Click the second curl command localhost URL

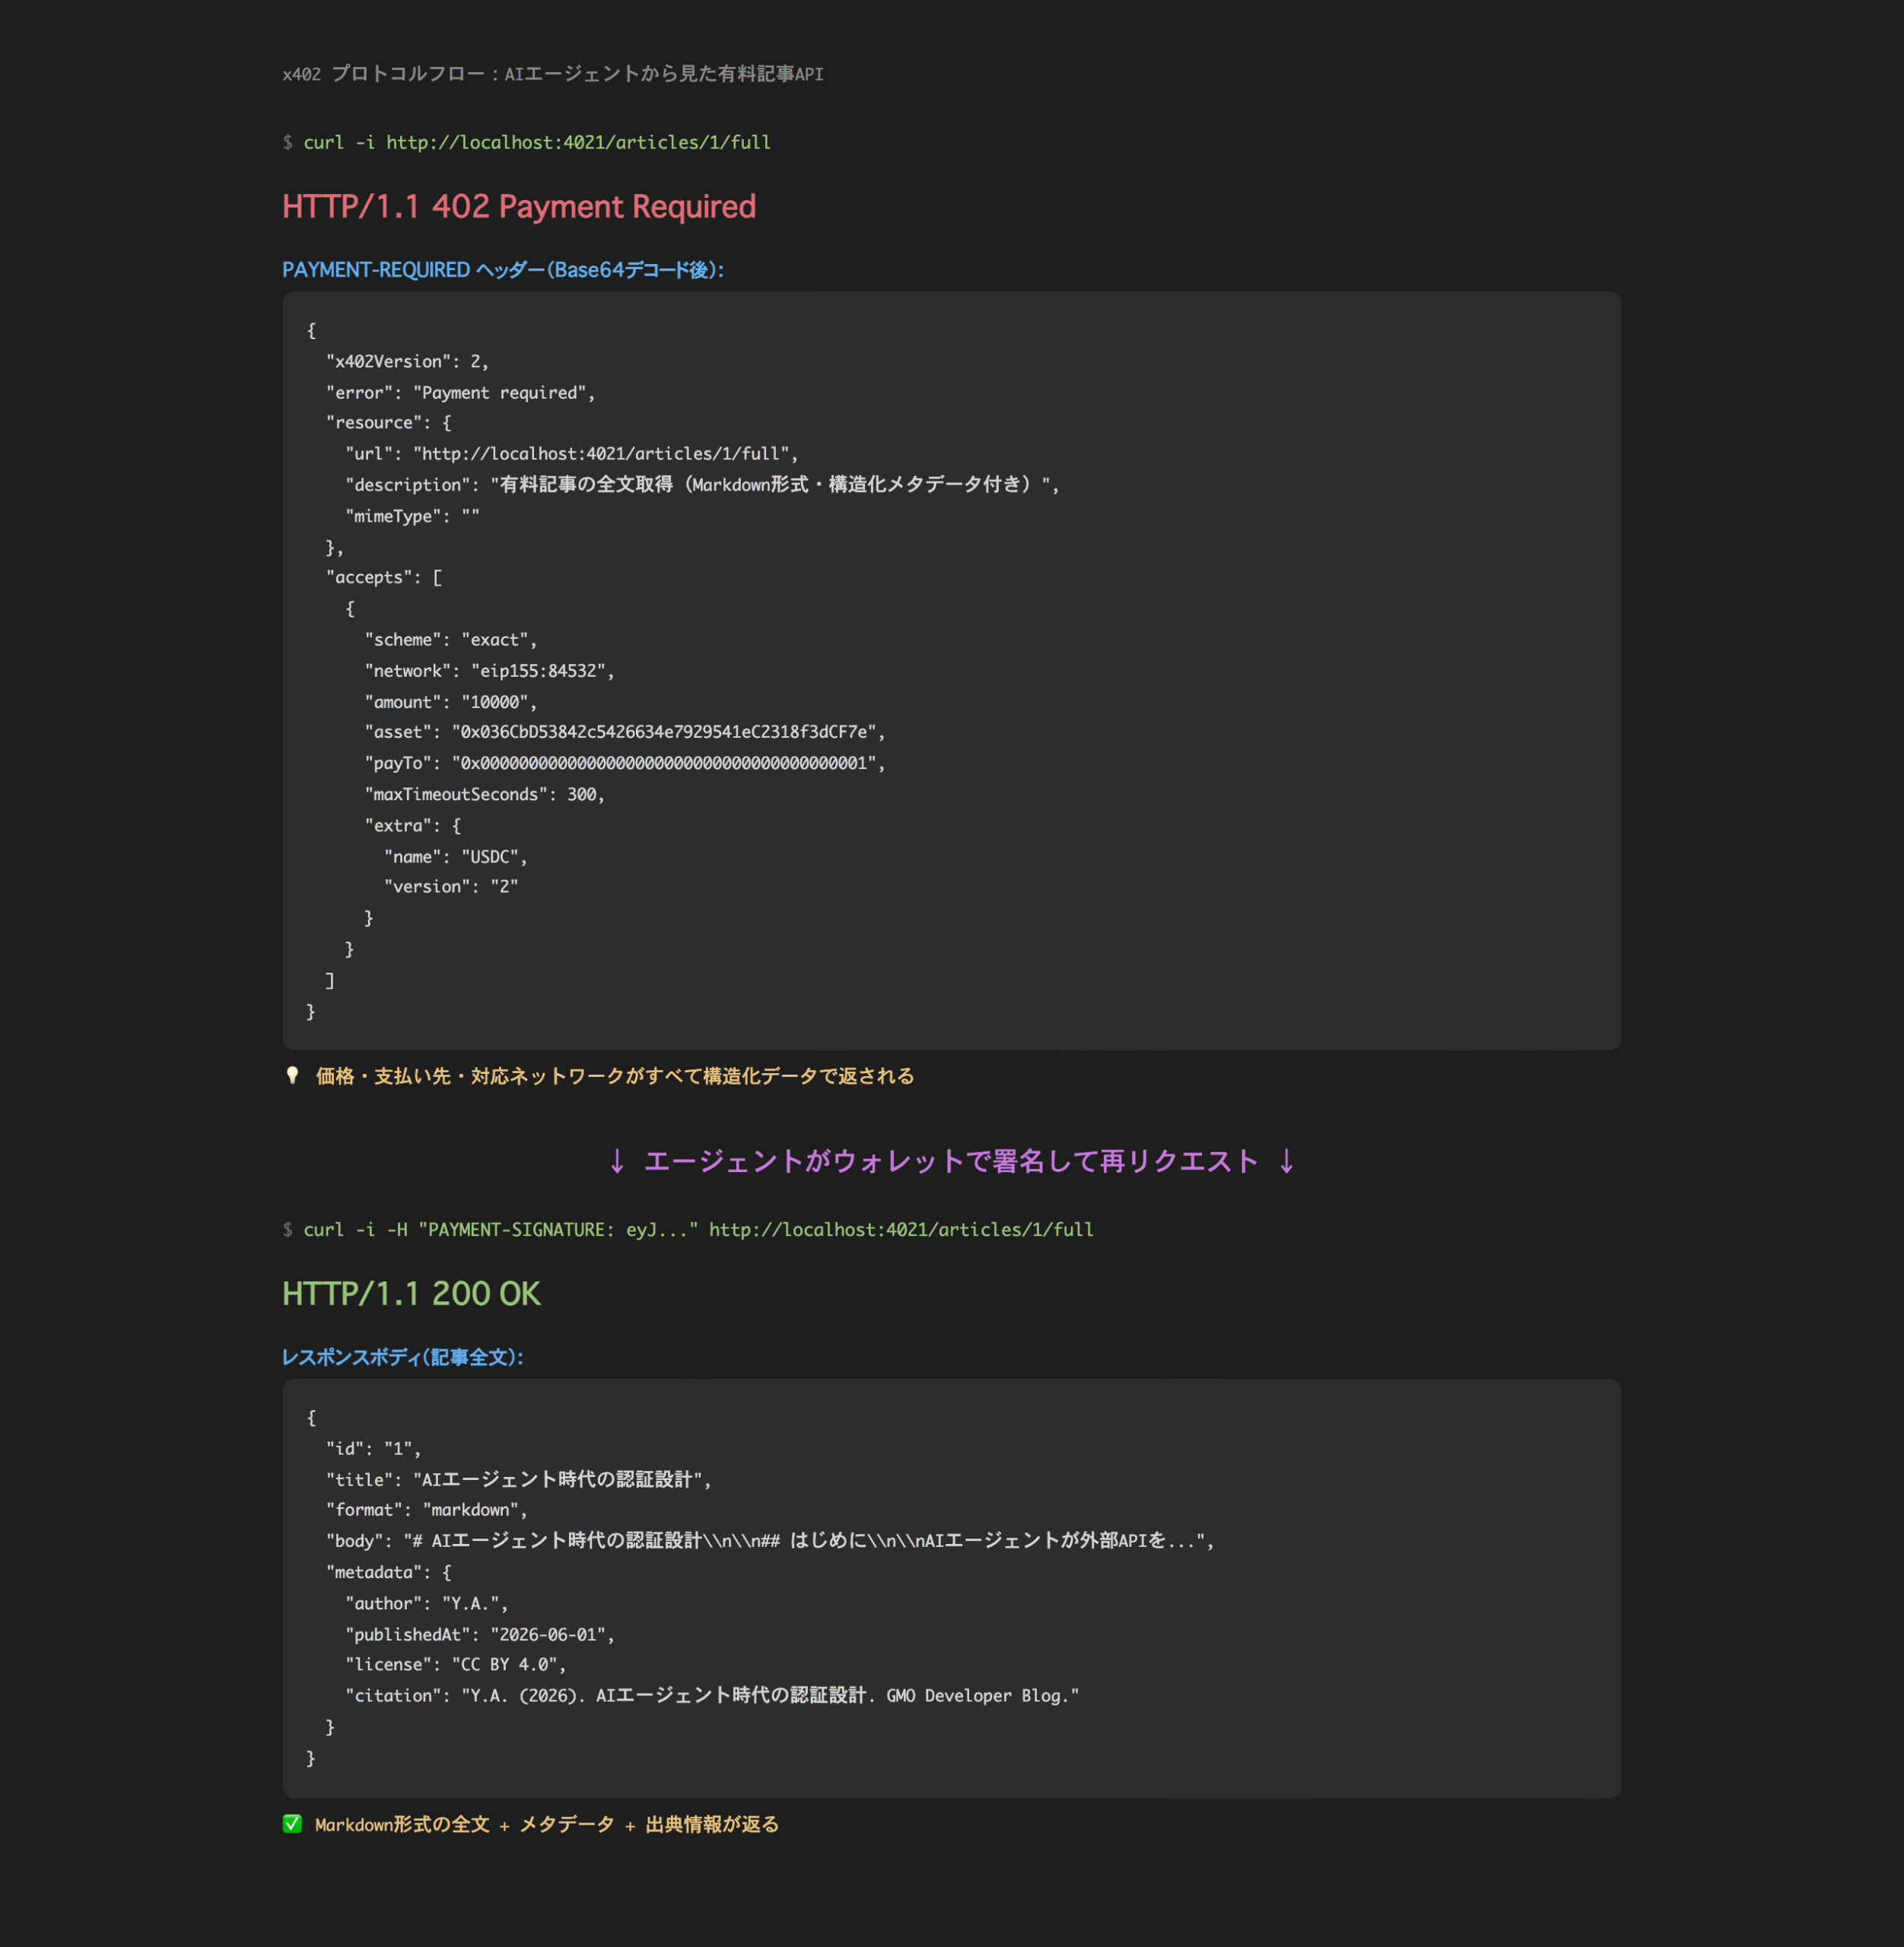[x=901, y=1229]
